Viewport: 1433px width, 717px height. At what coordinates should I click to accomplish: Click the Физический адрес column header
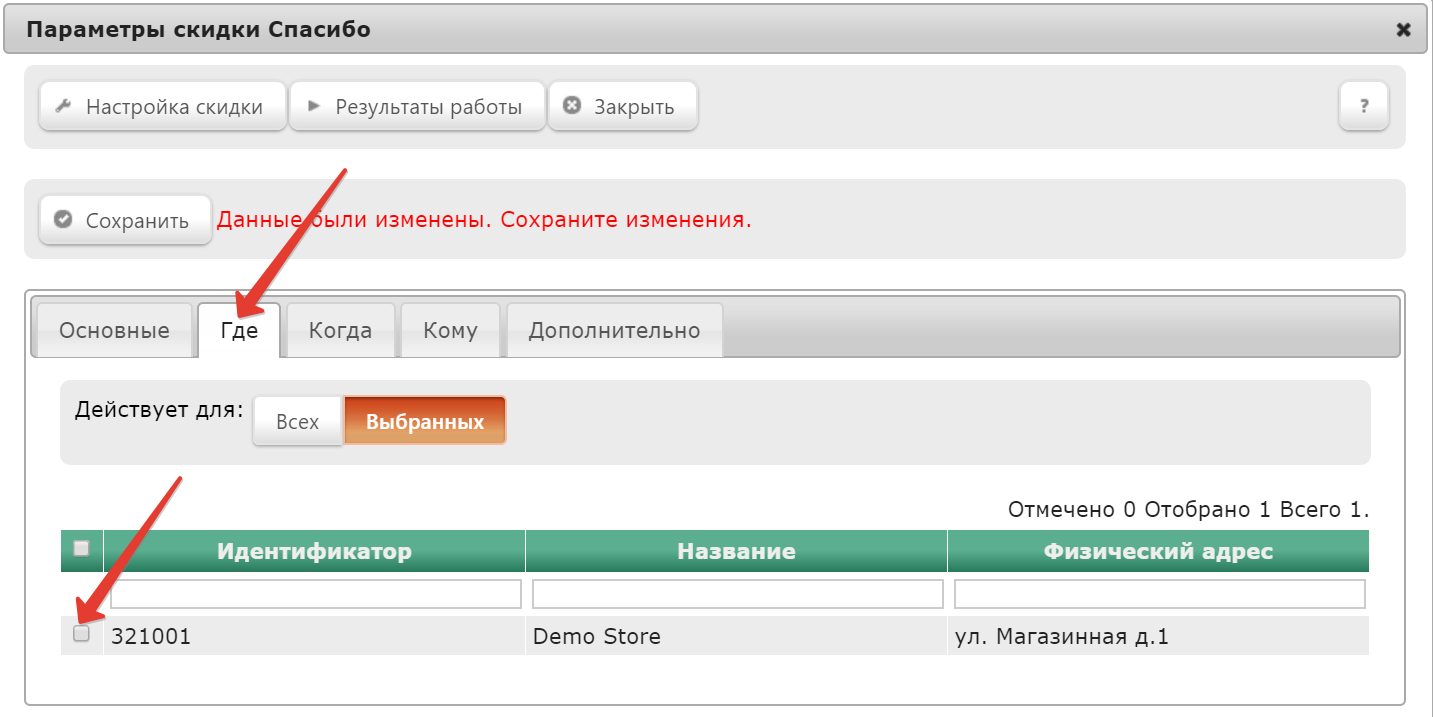tap(1158, 551)
